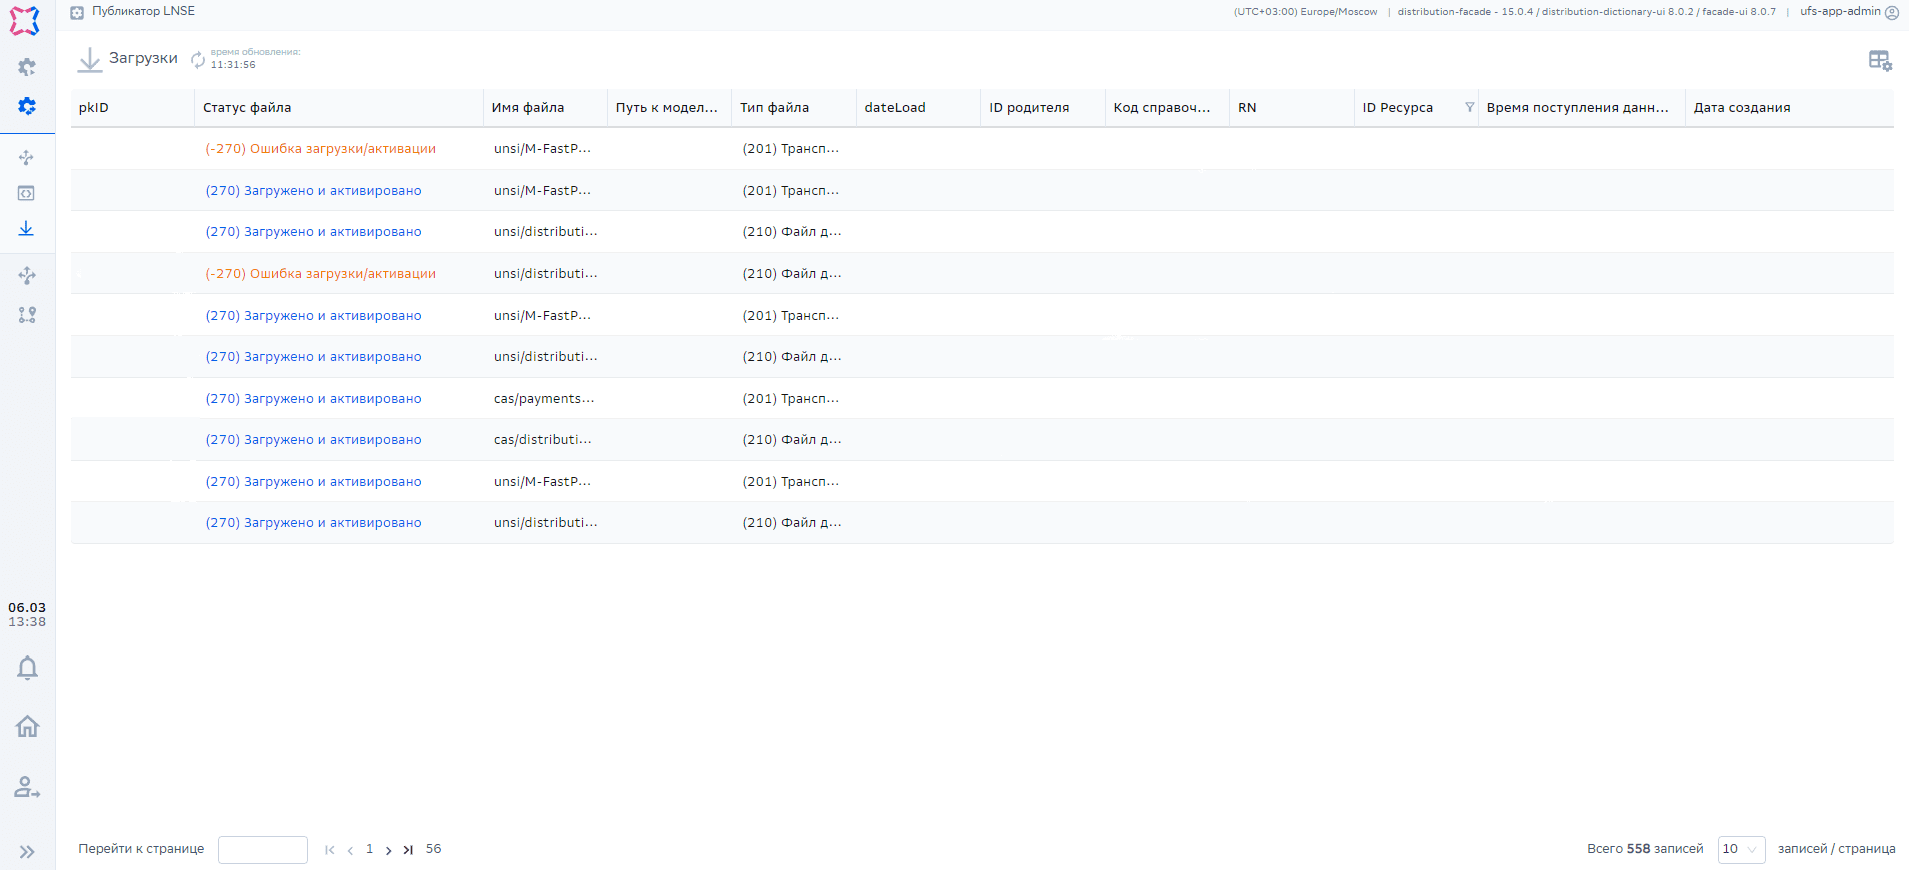The width and height of the screenshot is (1909, 870).
Task: Expand the sidebar with double chevron
Action: pyautogui.click(x=27, y=852)
